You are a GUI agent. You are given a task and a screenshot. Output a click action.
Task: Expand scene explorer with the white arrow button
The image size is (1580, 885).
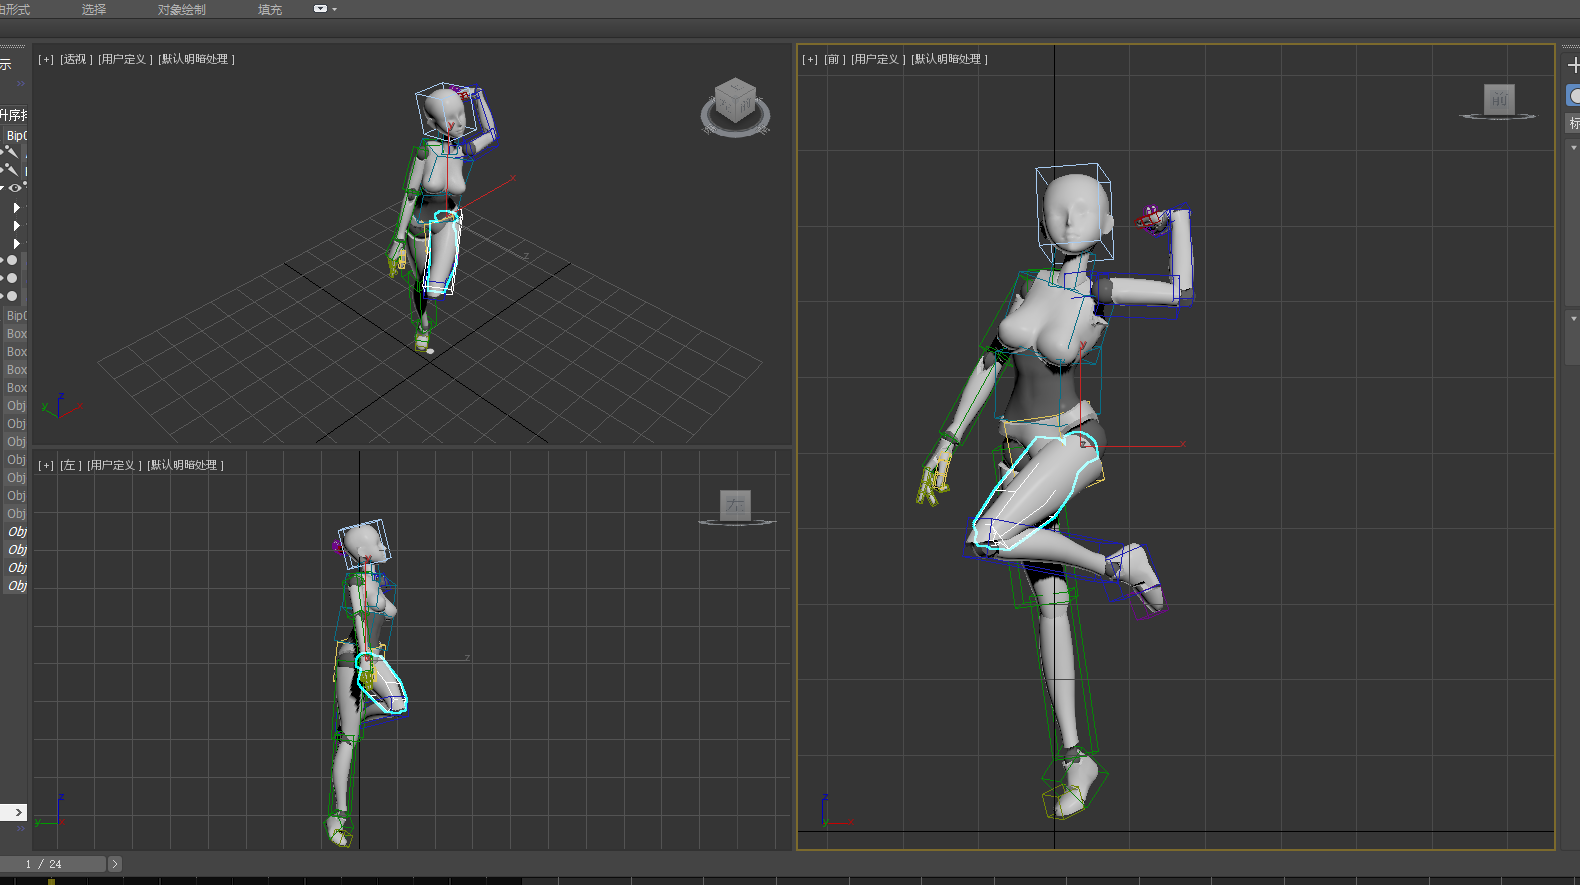pos(13,812)
